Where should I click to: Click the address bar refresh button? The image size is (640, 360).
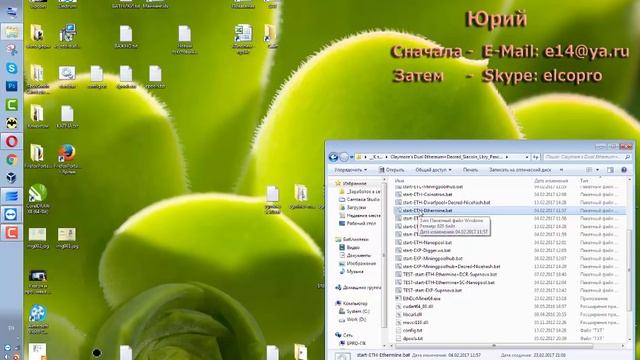tap(536, 157)
